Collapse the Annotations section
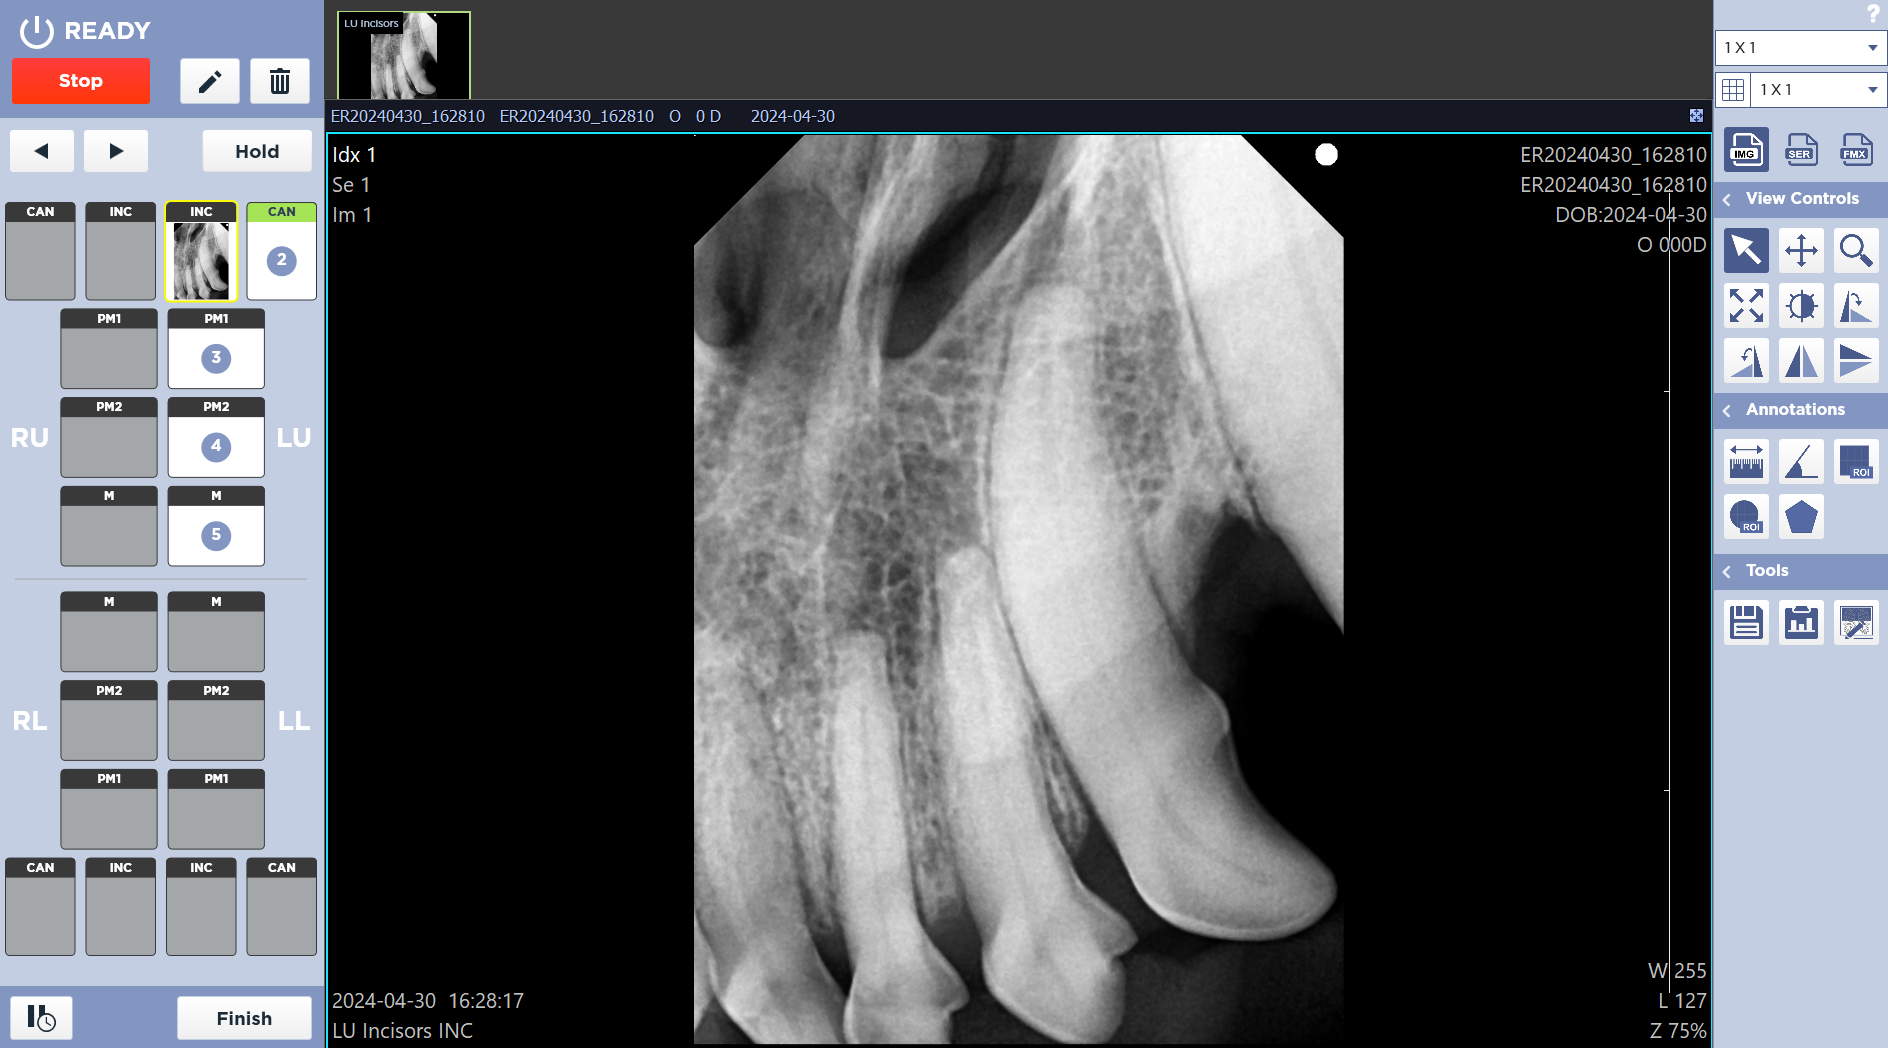Image resolution: width=1888 pixels, height=1048 pixels. pyautogui.click(x=1727, y=410)
